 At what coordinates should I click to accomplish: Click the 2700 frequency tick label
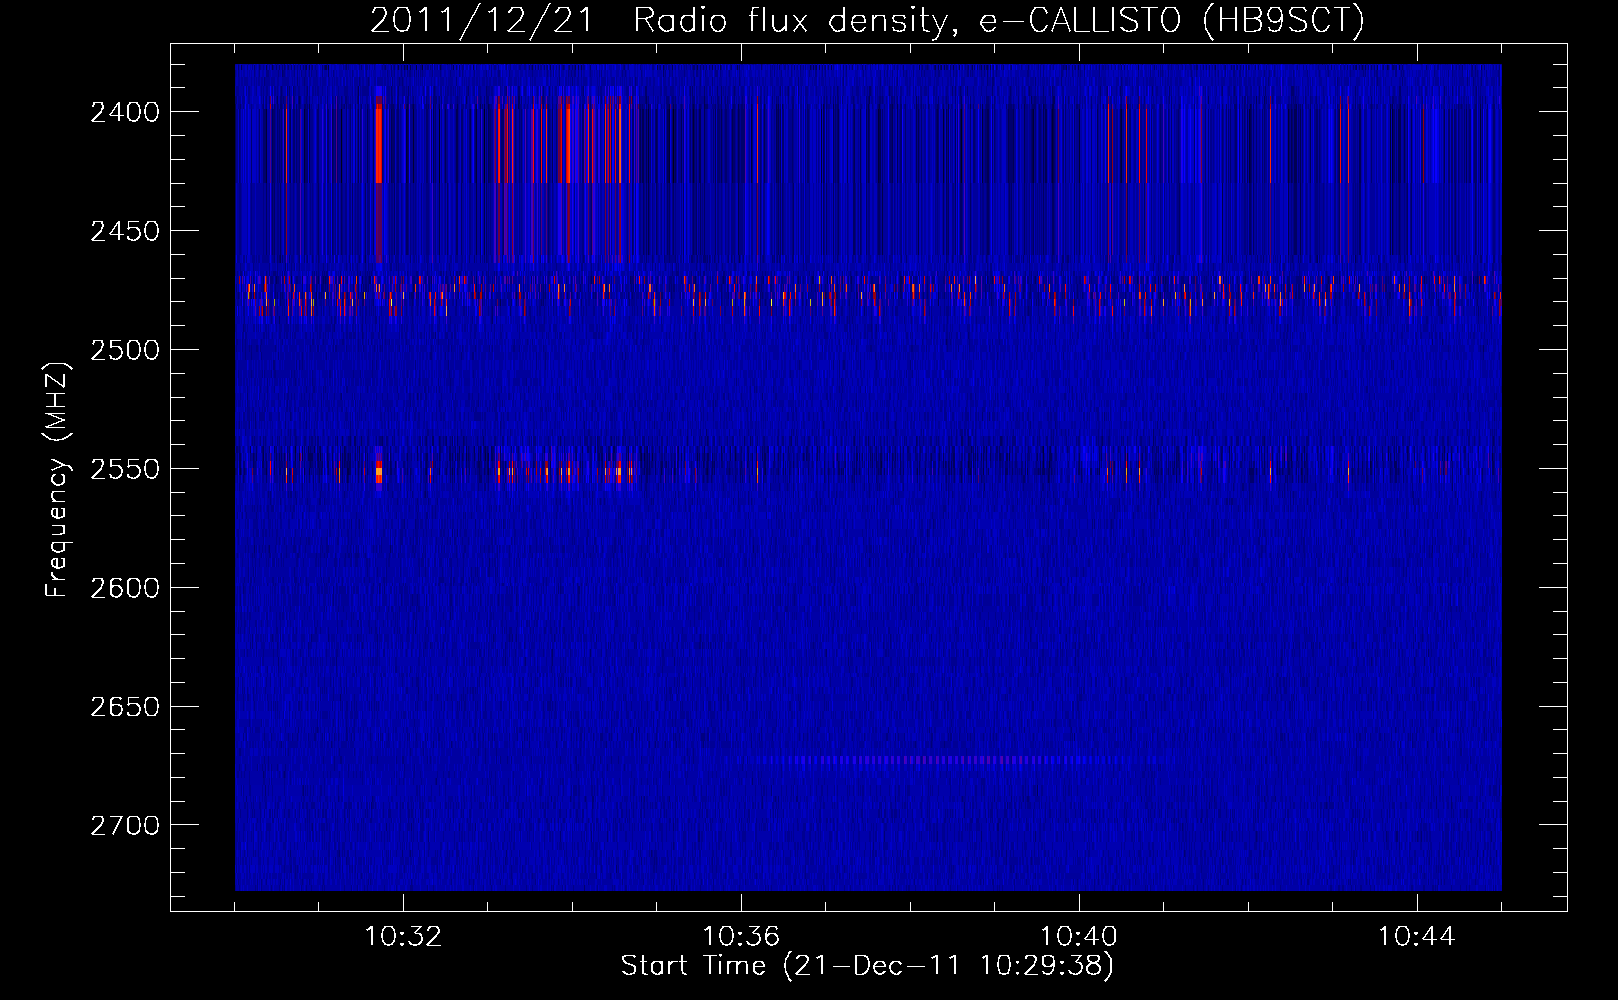point(125,826)
